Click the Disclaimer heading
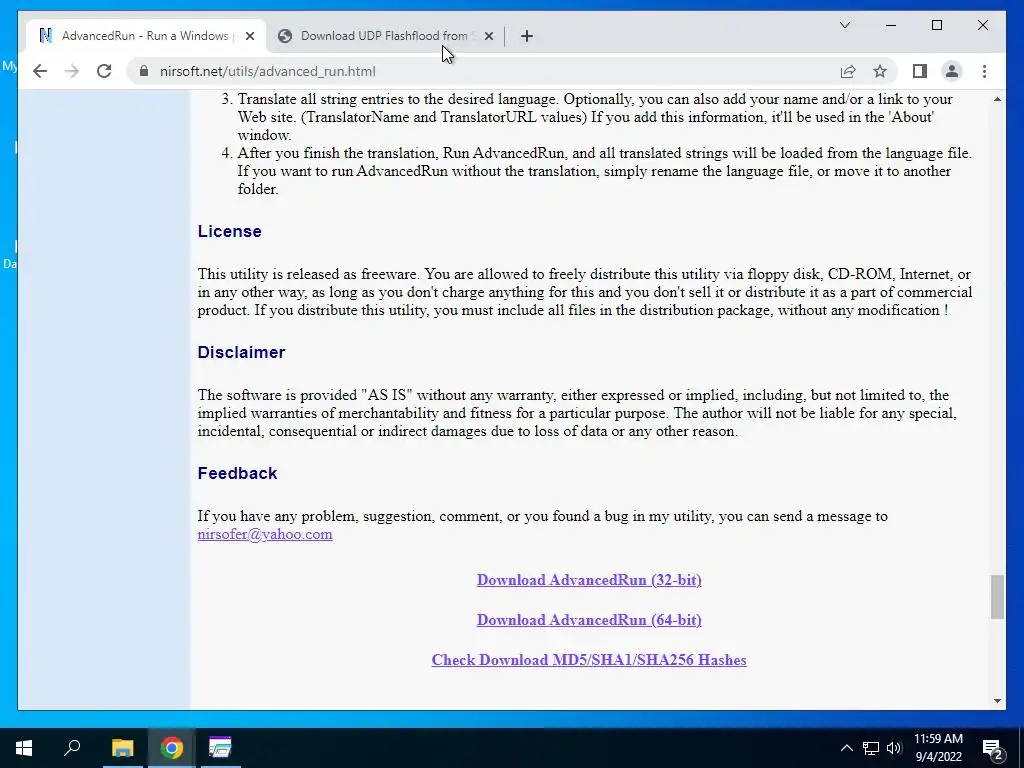The width and height of the screenshot is (1024, 768). pos(241,352)
